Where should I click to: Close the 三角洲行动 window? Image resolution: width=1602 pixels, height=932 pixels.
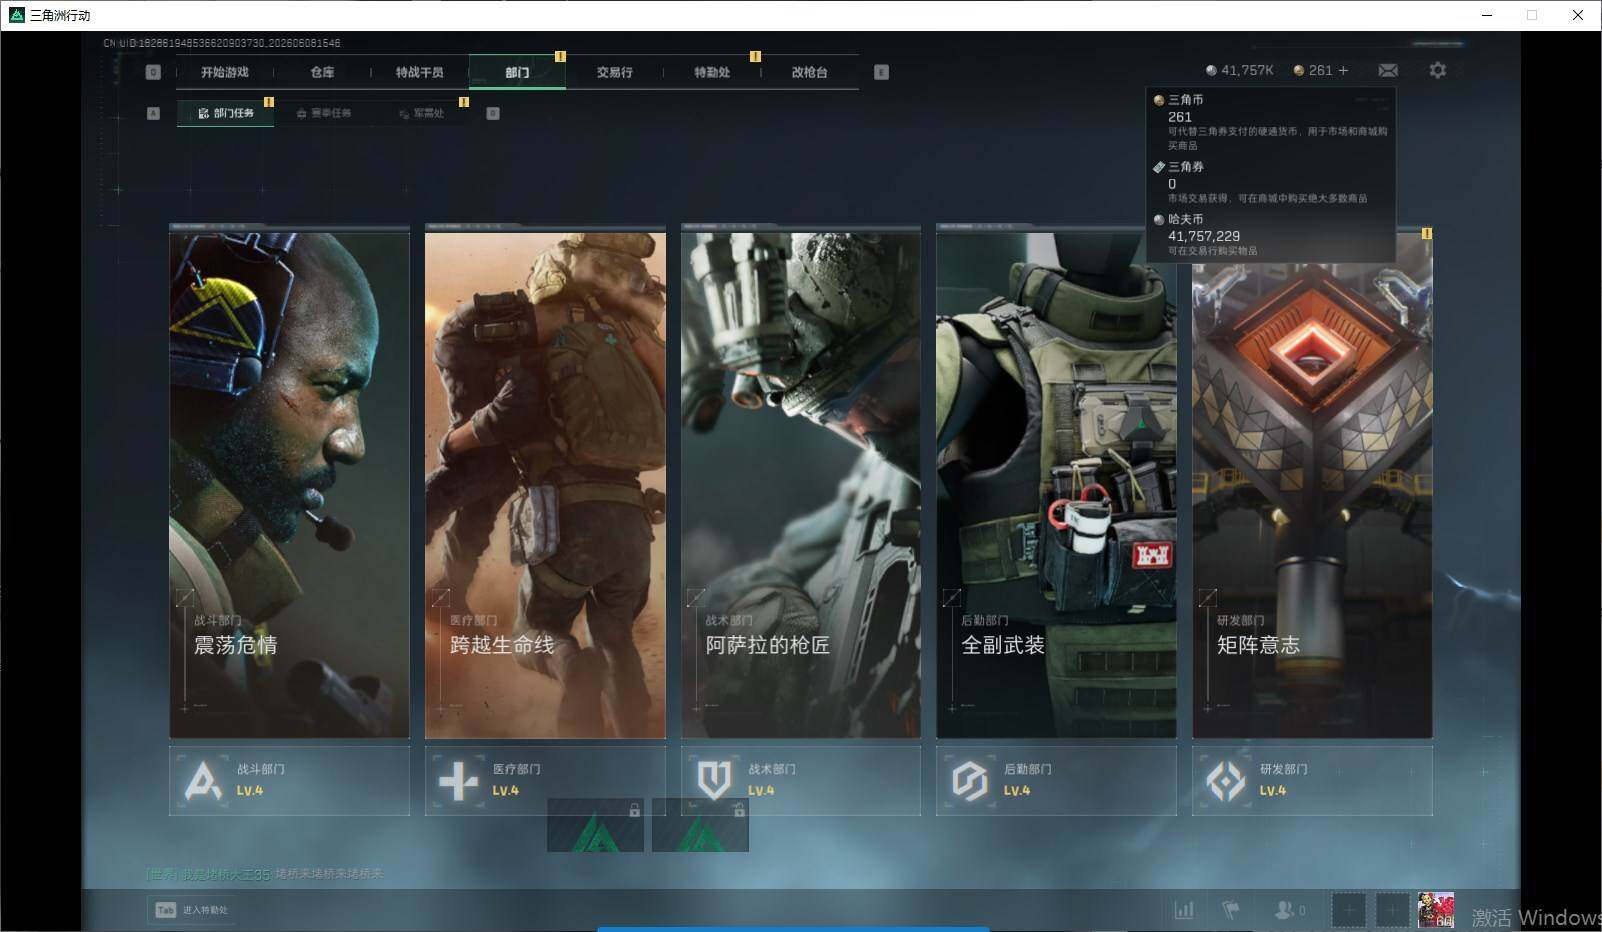click(x=1578, y=15)
